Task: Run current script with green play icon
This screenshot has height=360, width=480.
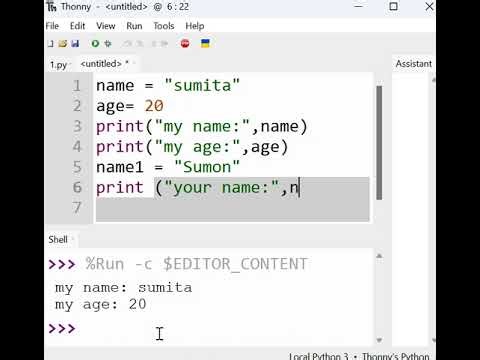Action: pyautogui.click(x=95, y=43)
